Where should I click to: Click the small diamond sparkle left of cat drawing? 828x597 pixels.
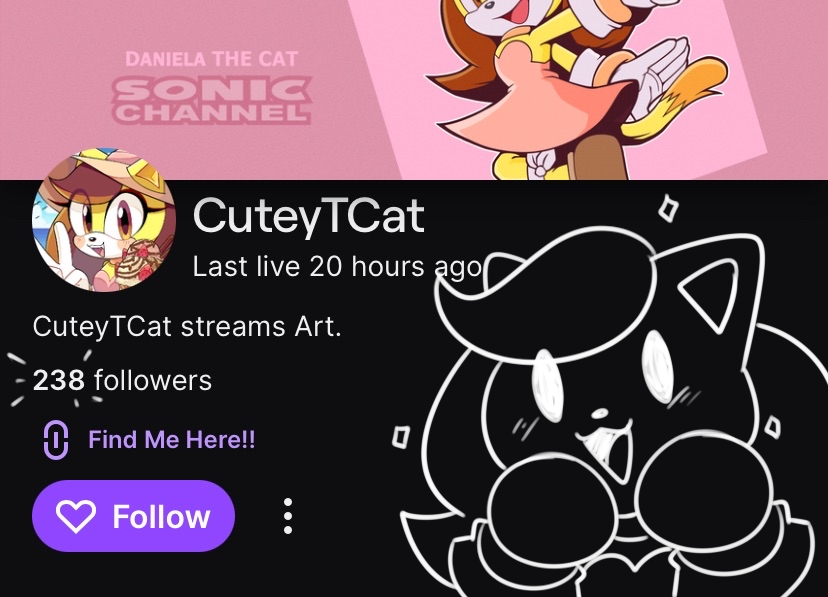coord(400,436)
